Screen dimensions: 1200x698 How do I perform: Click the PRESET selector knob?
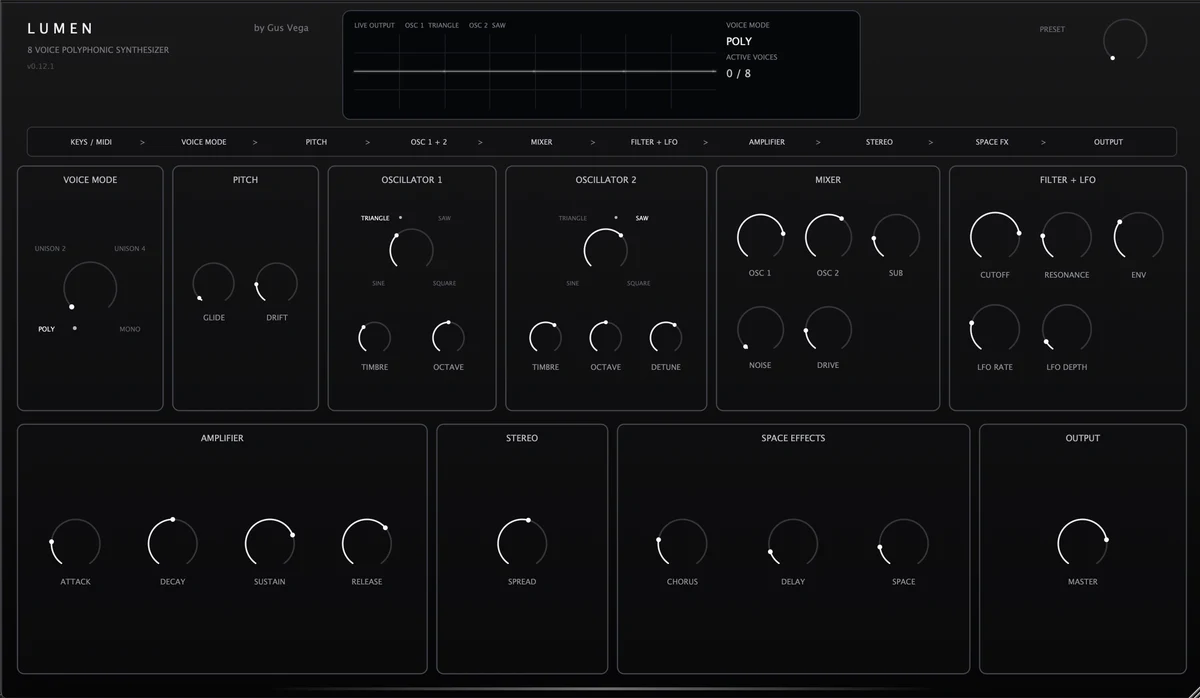(x=1125, y=40)
